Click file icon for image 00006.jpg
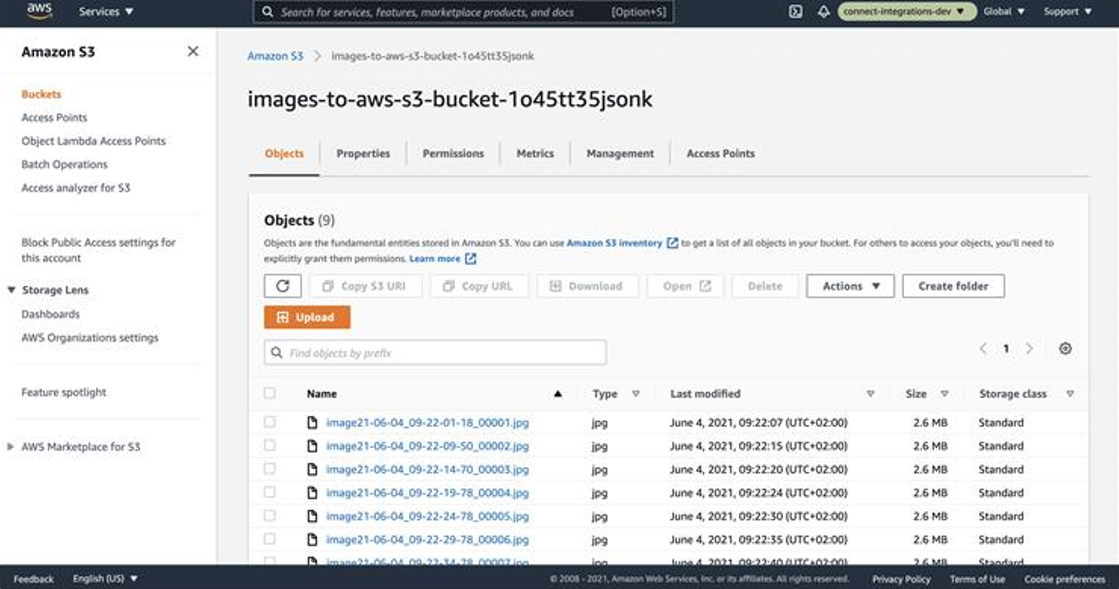This screenshot has height=589, width=1119. click(x=312, y=540)
